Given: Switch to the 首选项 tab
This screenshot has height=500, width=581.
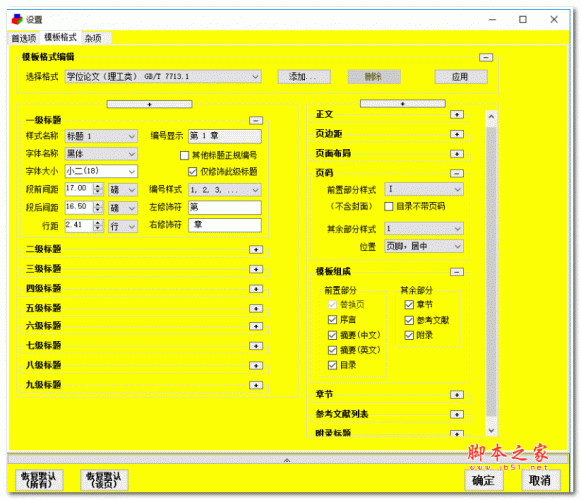Looking at the screenshot, I should click(24, 38).
